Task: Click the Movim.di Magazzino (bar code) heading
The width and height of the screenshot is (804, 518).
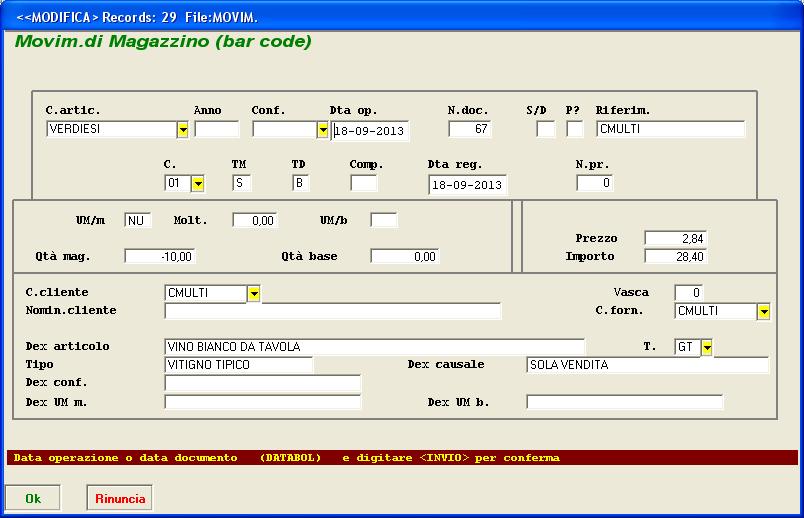Action: tap(163, 41)
